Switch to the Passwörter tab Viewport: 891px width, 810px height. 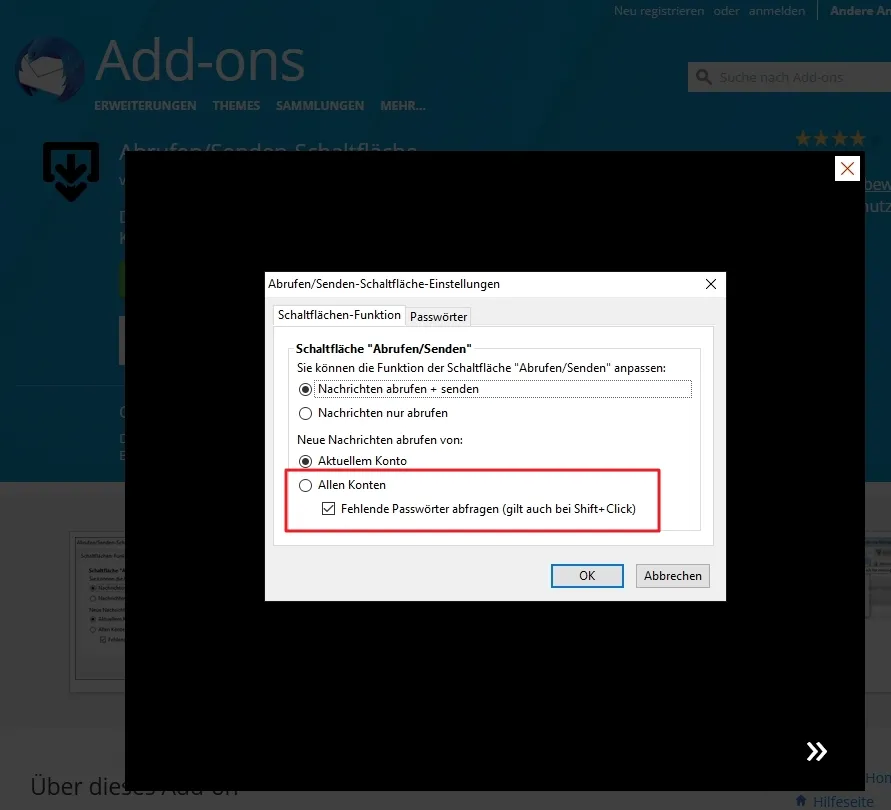(x=438, y=317)
